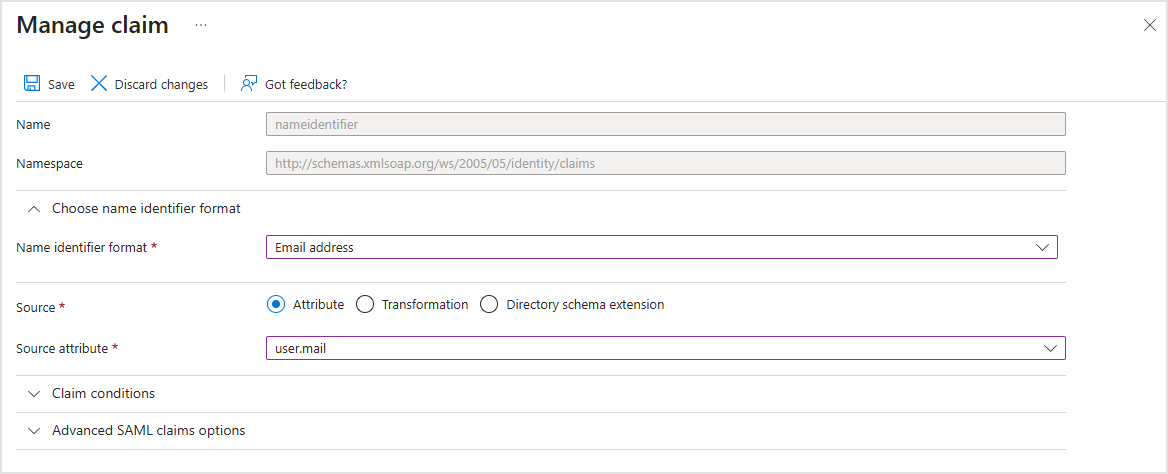The height and width of the screenshot is (474, 1168).
Task: Select the Attribute source radio button
Action: coord(276,304)
